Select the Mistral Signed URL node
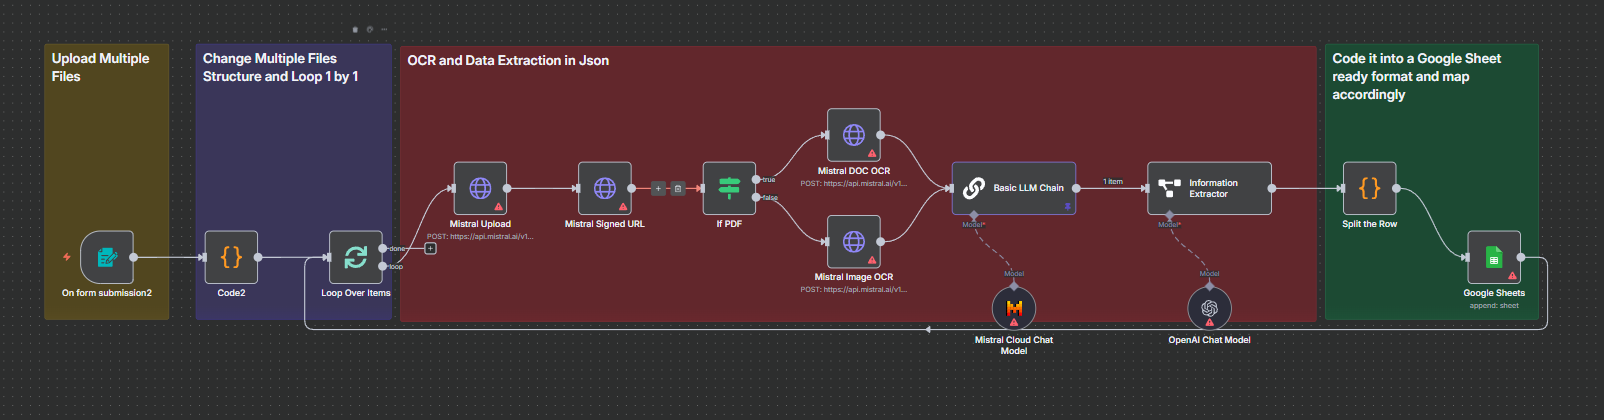The height and width of the screenshot is (420, 1604). (605, 188)
